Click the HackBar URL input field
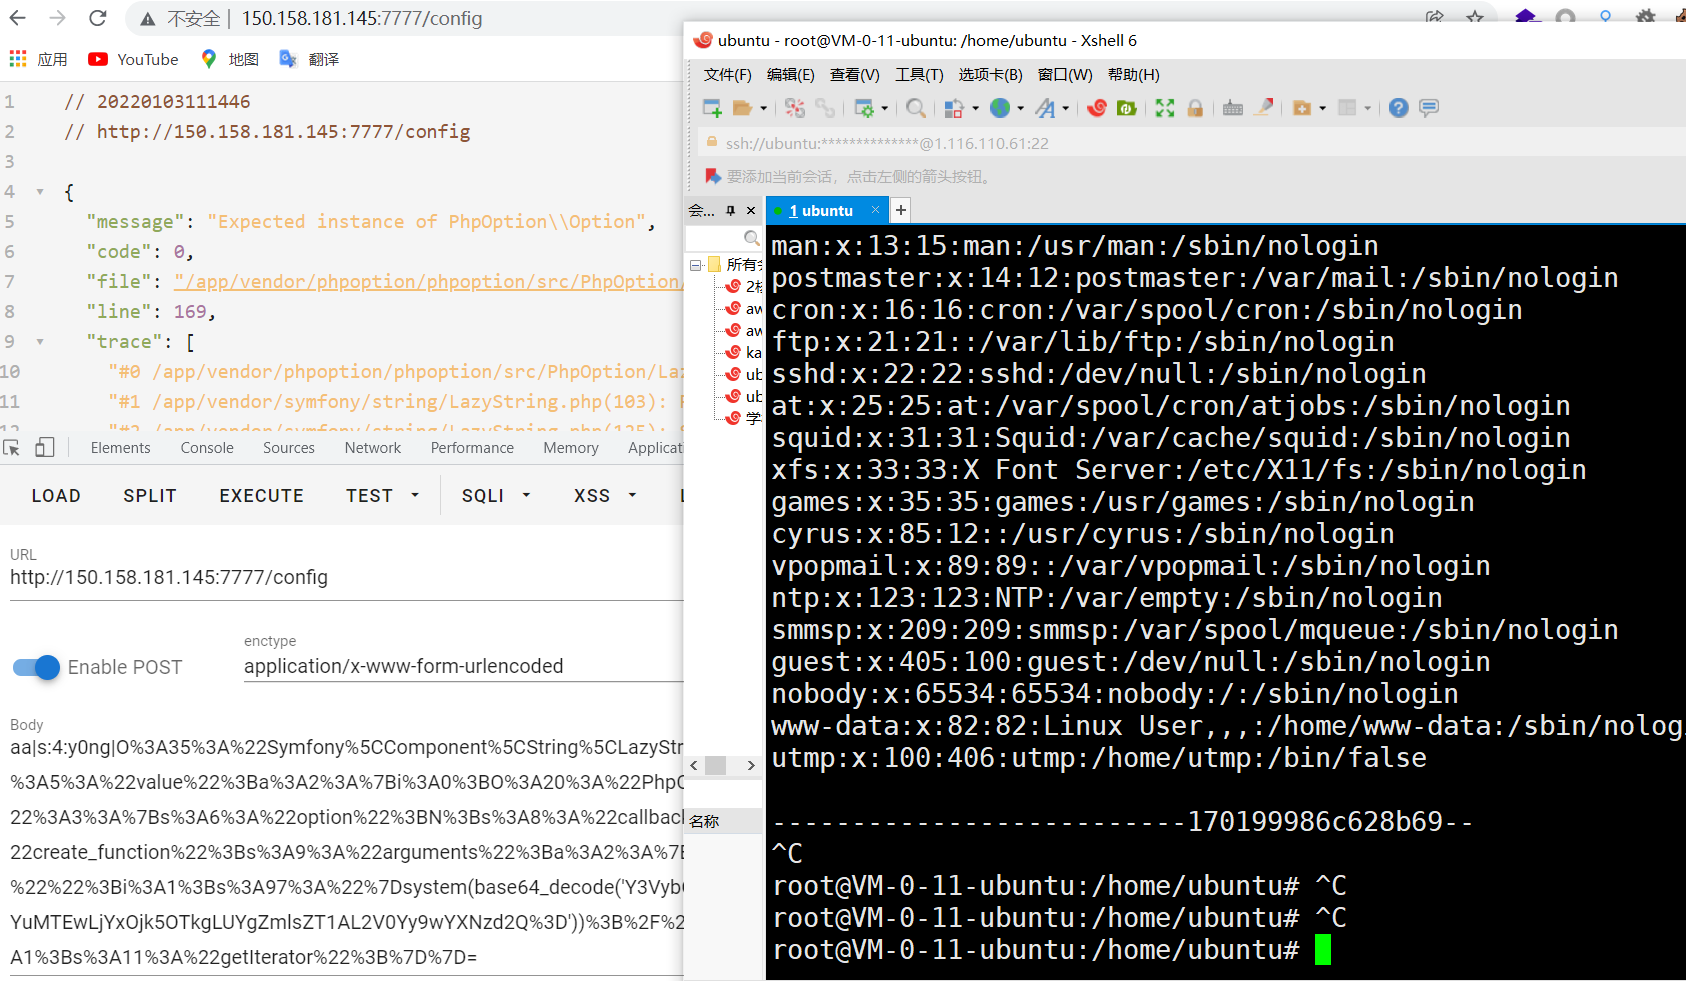Screen dimensions: 1686x981 coord(346,577)
